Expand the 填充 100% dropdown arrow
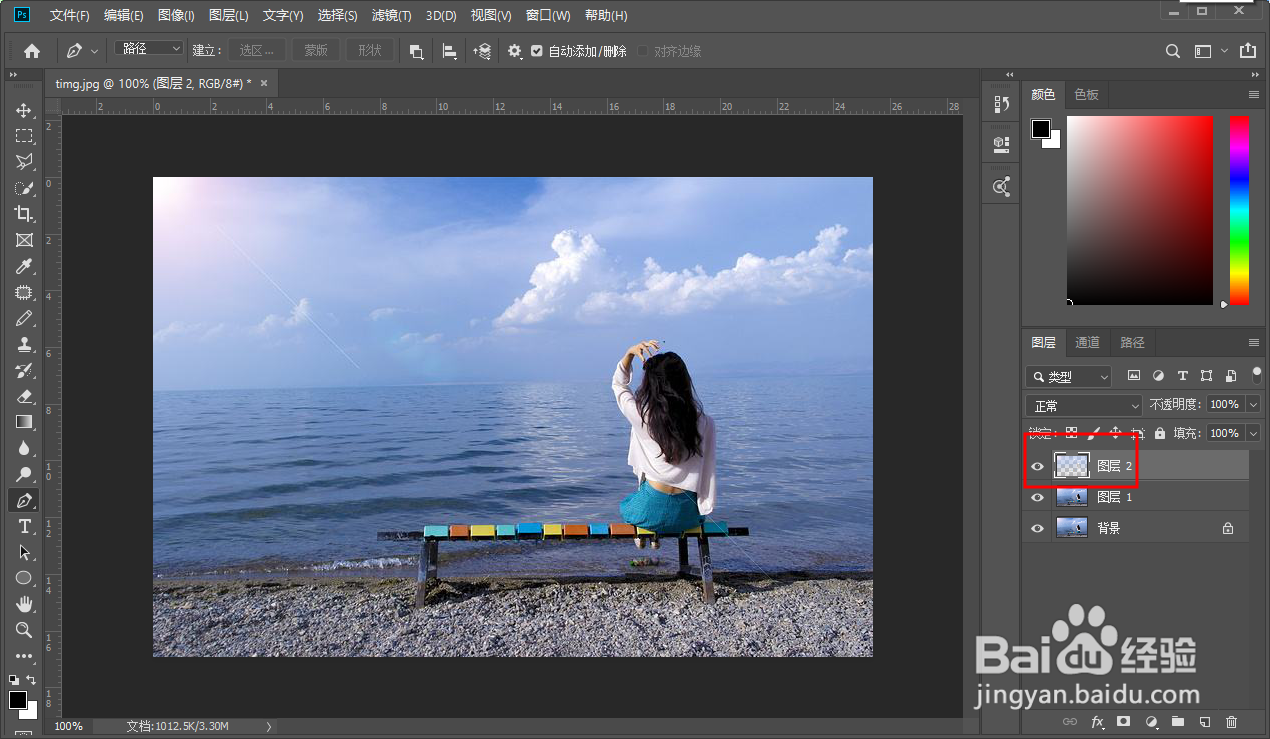The width and height of the screenshot is (1270, 739). pos(1253,433)
